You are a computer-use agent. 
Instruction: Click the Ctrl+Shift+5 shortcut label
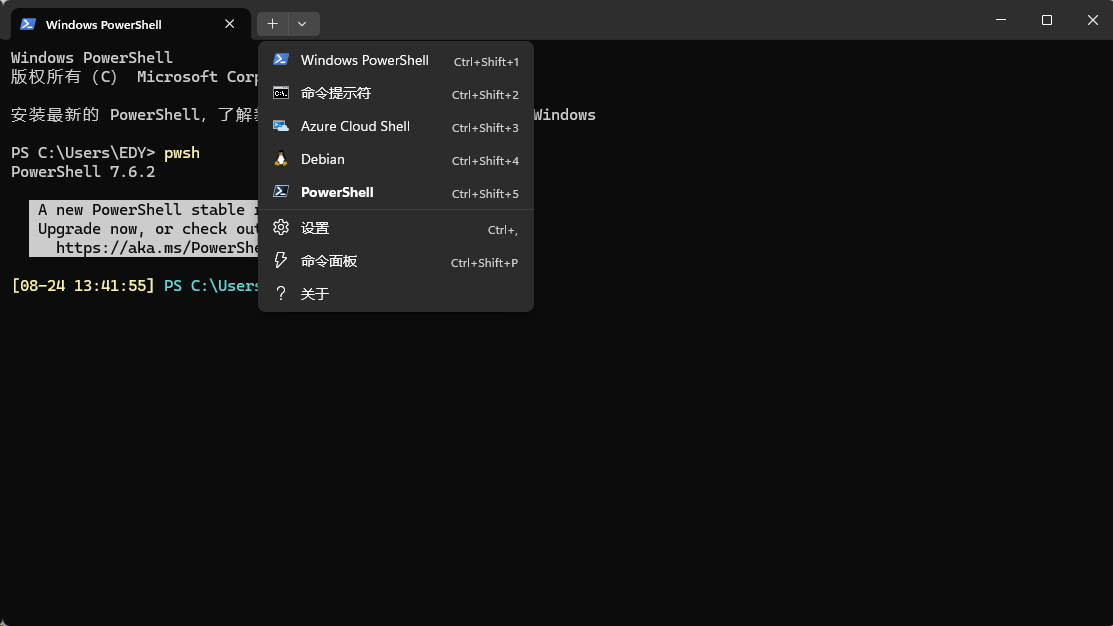pyautogui.click(x=486, y=194)
